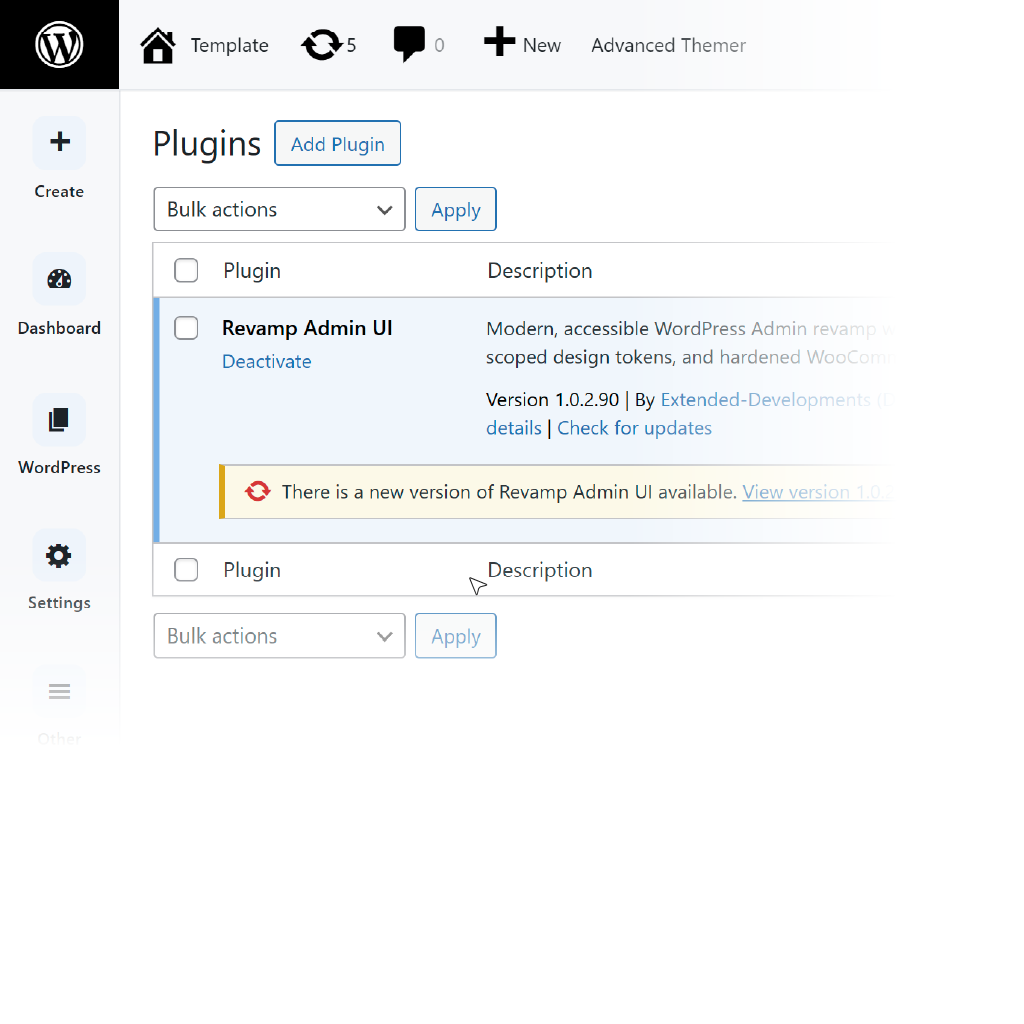Image resolution: width=1024 pixels, height=1024 pixels.
Task: Open the Create sidebar icon
Action: (59, 143)
